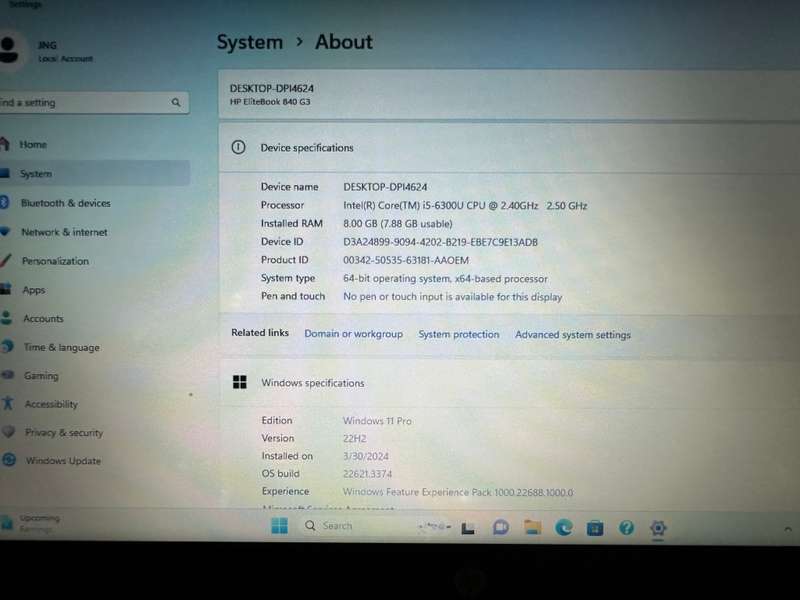
Task: Select the Product ID value 00342-50535-63181-AAOEM
Action: pos(406,260)
